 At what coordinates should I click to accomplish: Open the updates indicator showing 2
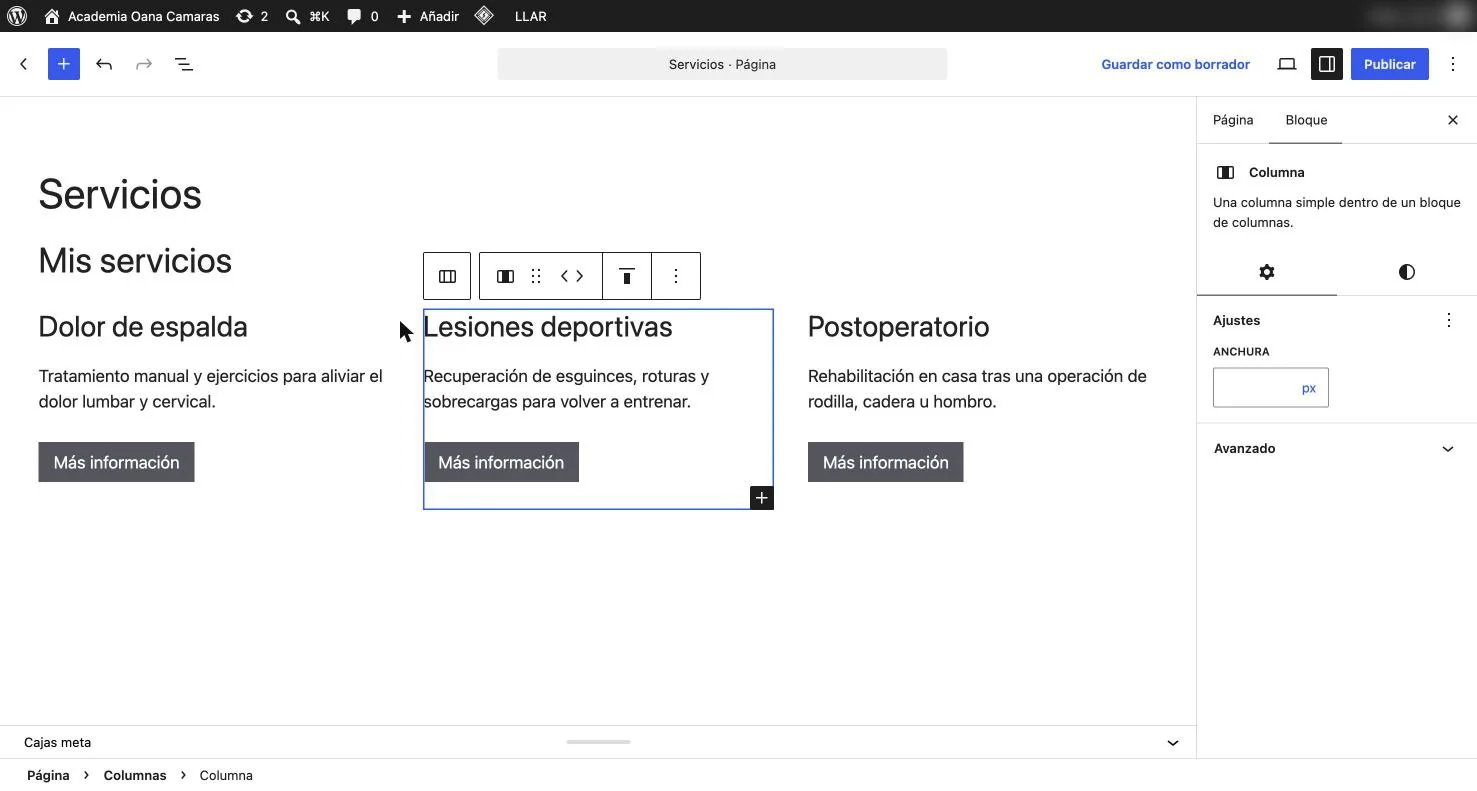click(x=252, y=16)
